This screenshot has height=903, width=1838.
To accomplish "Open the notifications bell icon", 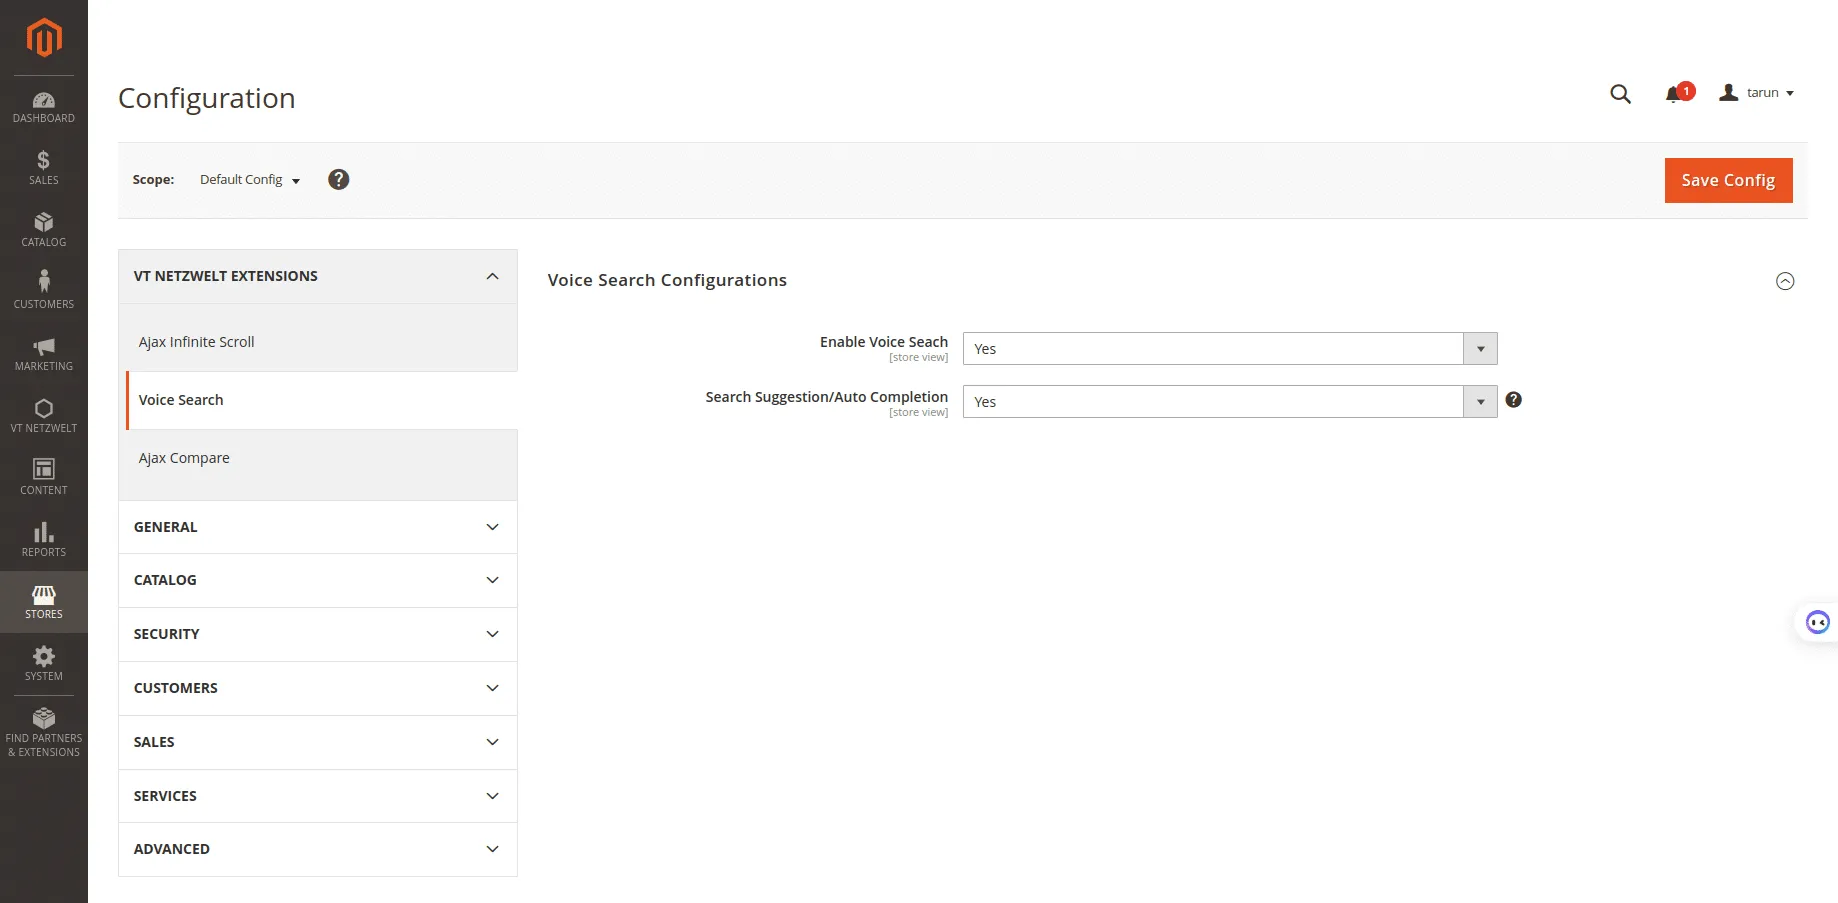I will point(1673,94).
